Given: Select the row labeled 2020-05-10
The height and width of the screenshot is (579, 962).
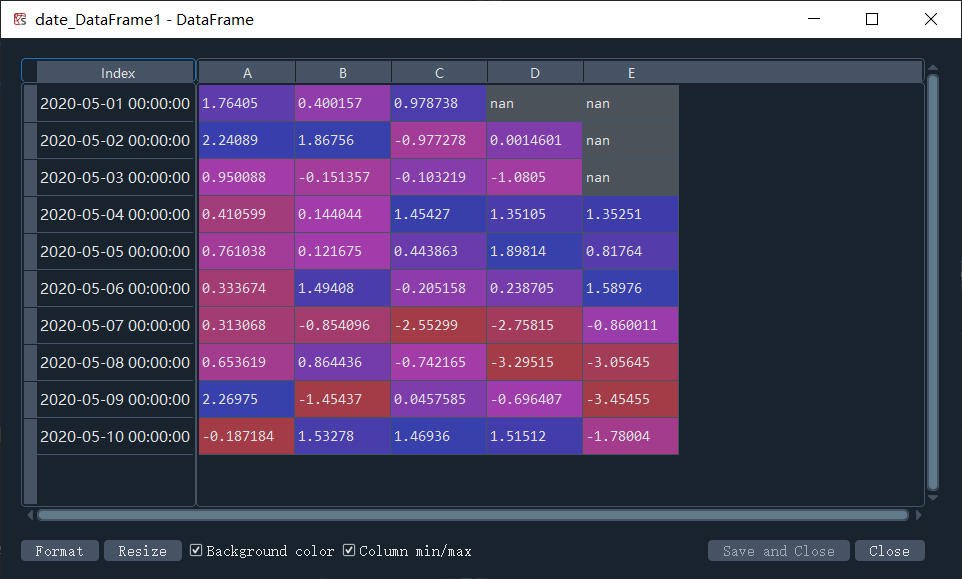Looking at the screenshot, I should pos(114,436).
